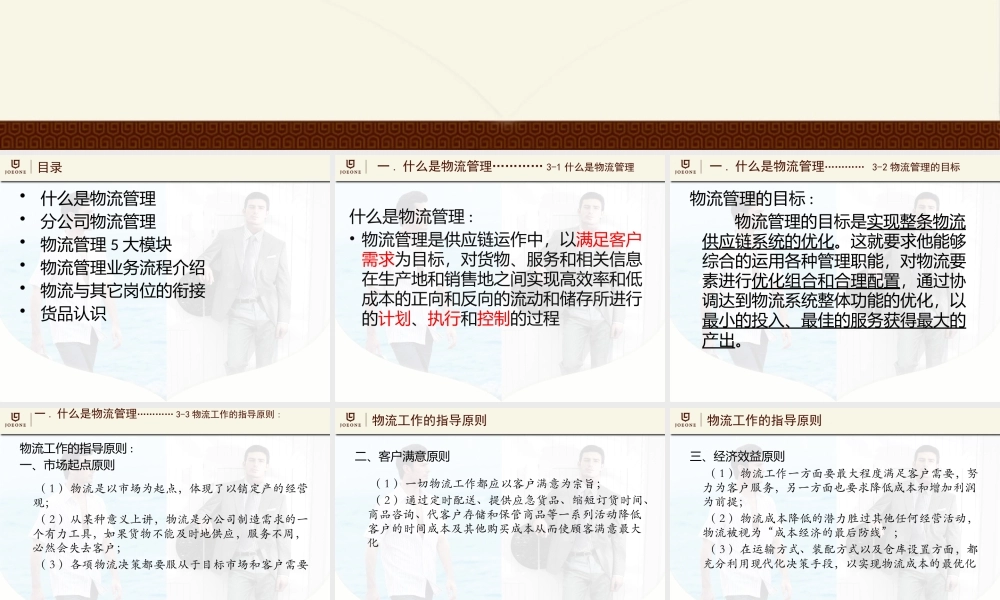Click the header label '3-1 什么是物流管理'
This screenshot has height=600, width=1000.
pos(590,168)
